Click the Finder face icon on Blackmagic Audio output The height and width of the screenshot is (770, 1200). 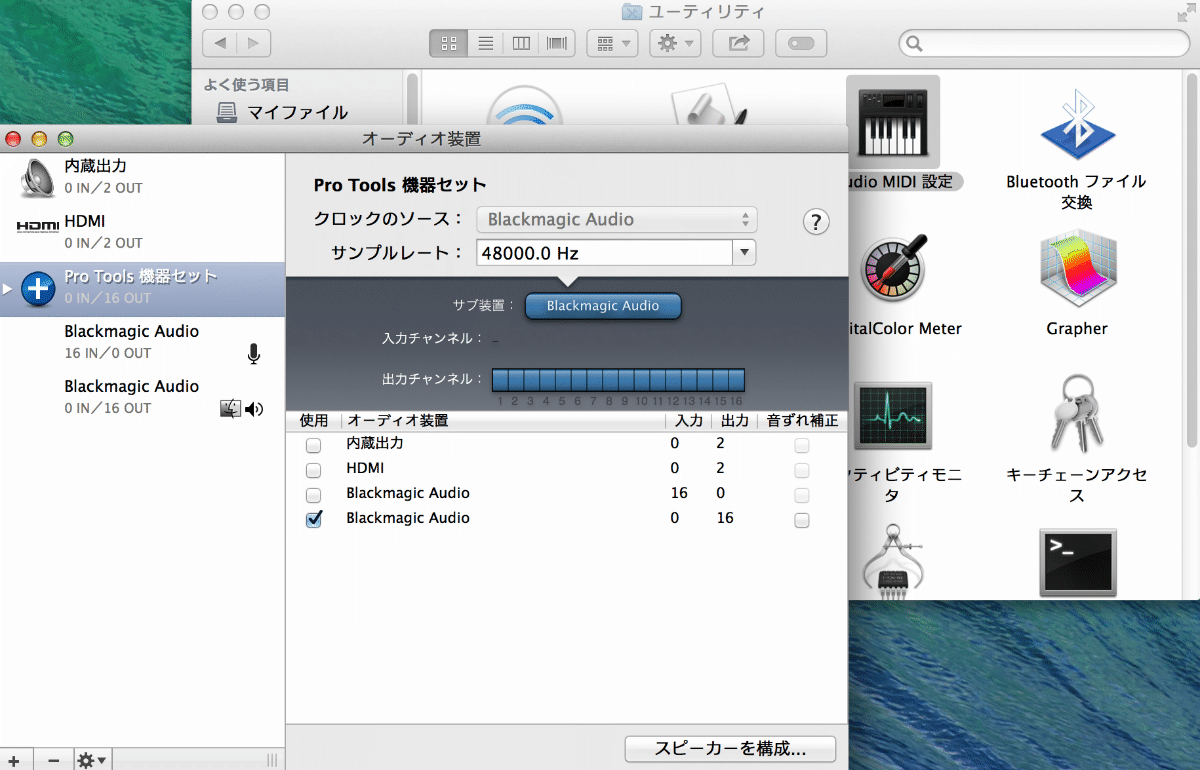[231, 408]
